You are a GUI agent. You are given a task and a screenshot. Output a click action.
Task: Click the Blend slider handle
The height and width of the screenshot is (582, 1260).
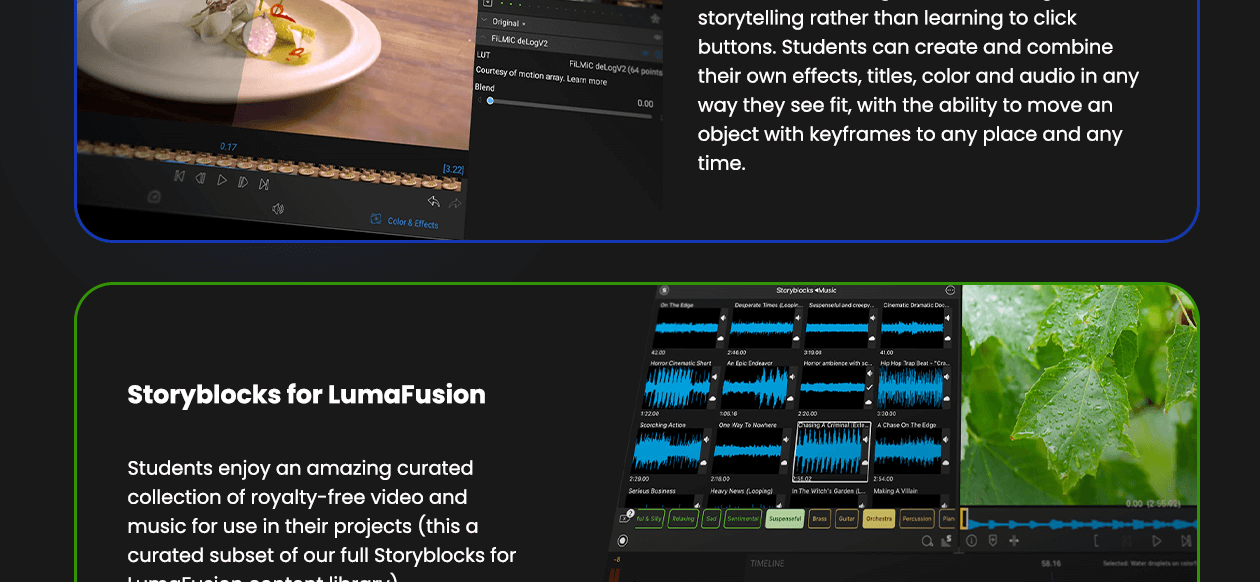click(490, 100)
